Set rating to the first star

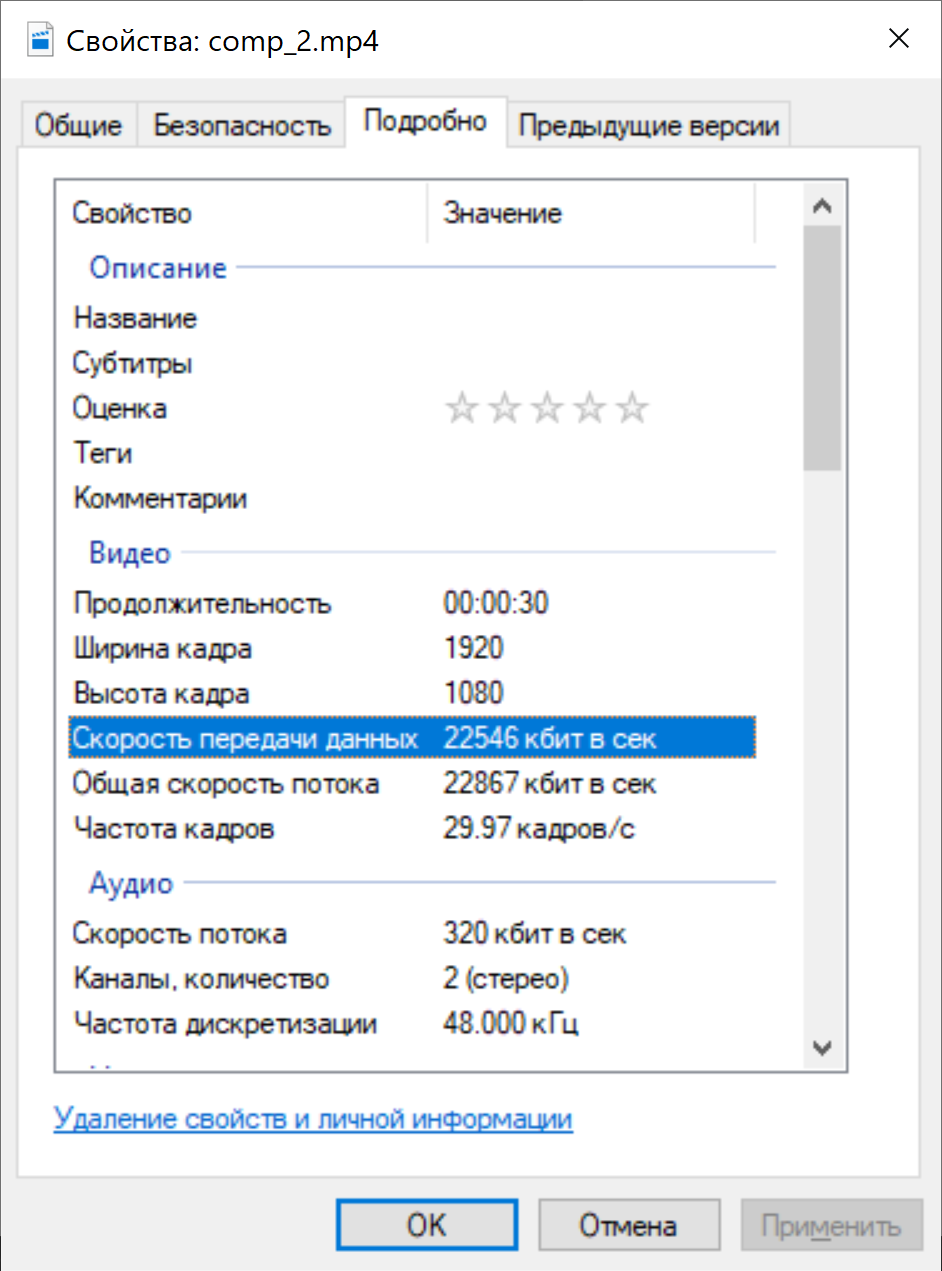pyautogui.click(x=461, y=408)
